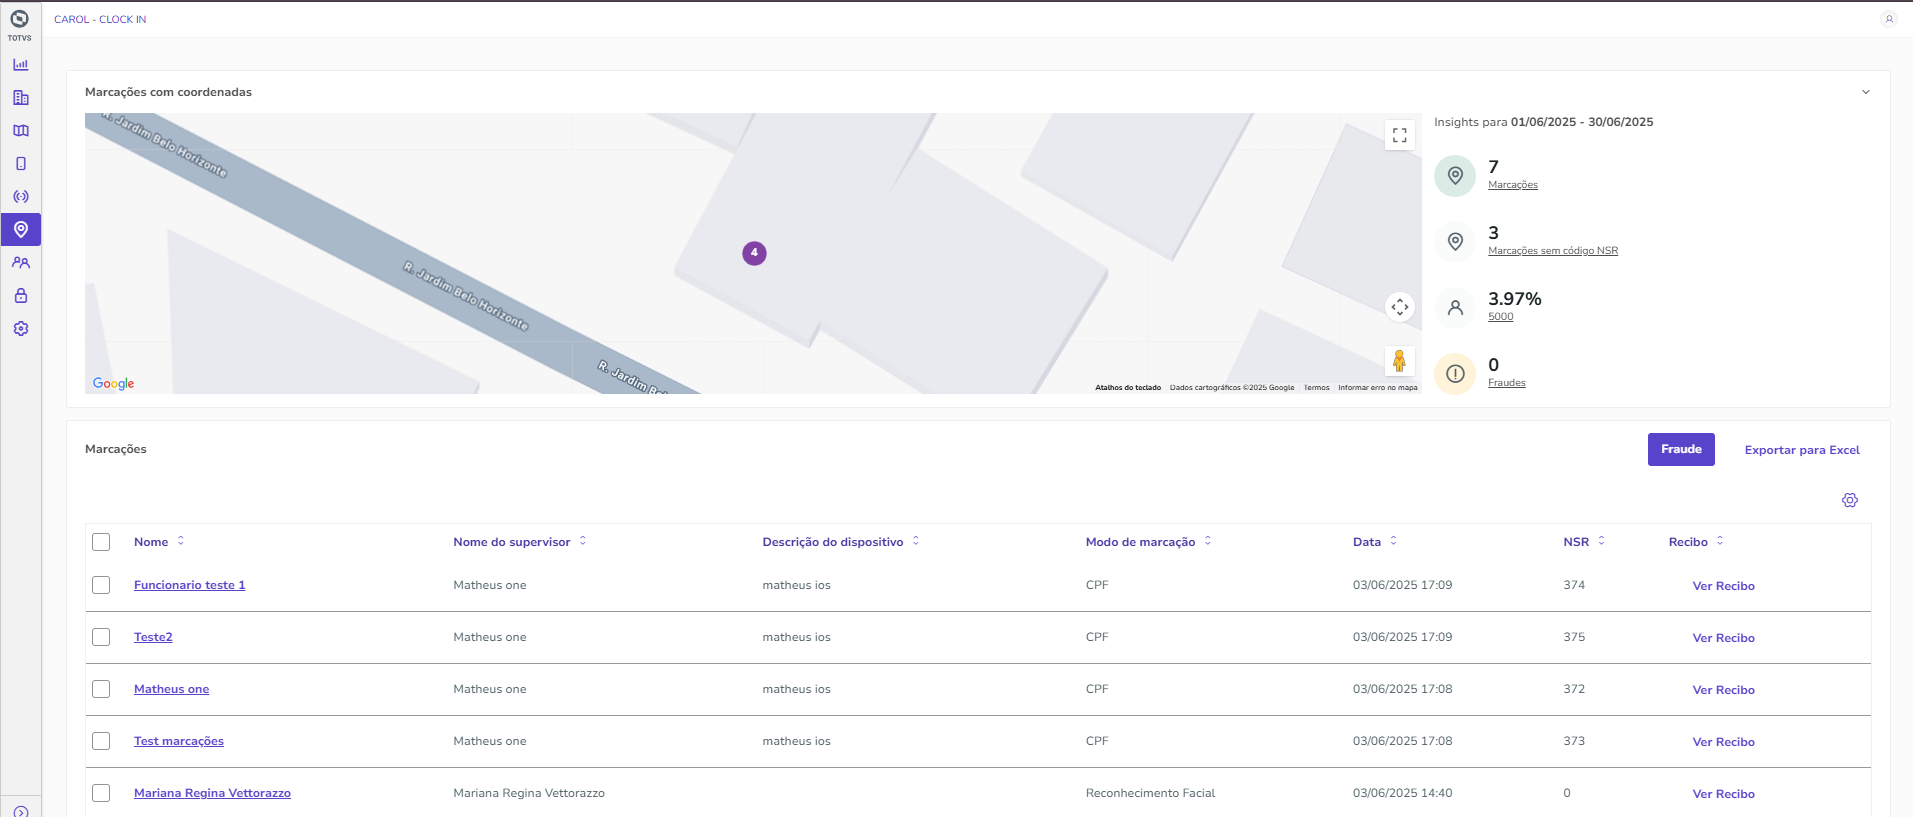Screen dimensions: 1913x817
Task: Click the Street View pegman on map
Action: pos(1399,361)
